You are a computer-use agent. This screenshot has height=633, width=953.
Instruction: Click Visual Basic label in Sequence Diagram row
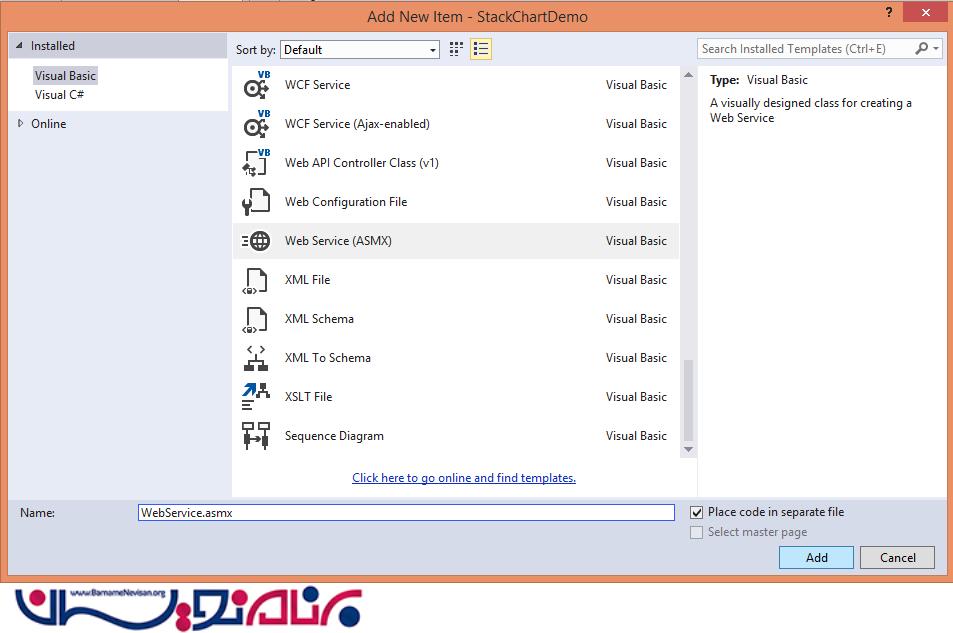click(636, 436)
